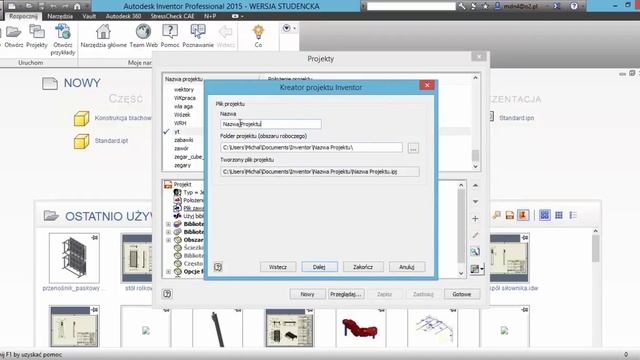Image resolution: width=640 pixels, height=360 pixels.
Task: Open Pomoc help ribbon icon
Action: [x=170, y=32]
